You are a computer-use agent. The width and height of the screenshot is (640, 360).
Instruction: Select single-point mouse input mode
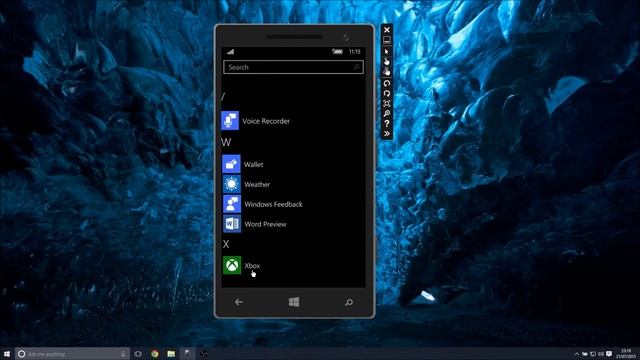click(387, 52)
